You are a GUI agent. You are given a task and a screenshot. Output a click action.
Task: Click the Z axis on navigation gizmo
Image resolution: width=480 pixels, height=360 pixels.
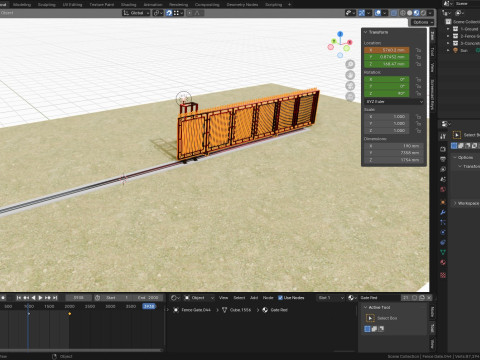pyautogui.click(x=340, y=34)
